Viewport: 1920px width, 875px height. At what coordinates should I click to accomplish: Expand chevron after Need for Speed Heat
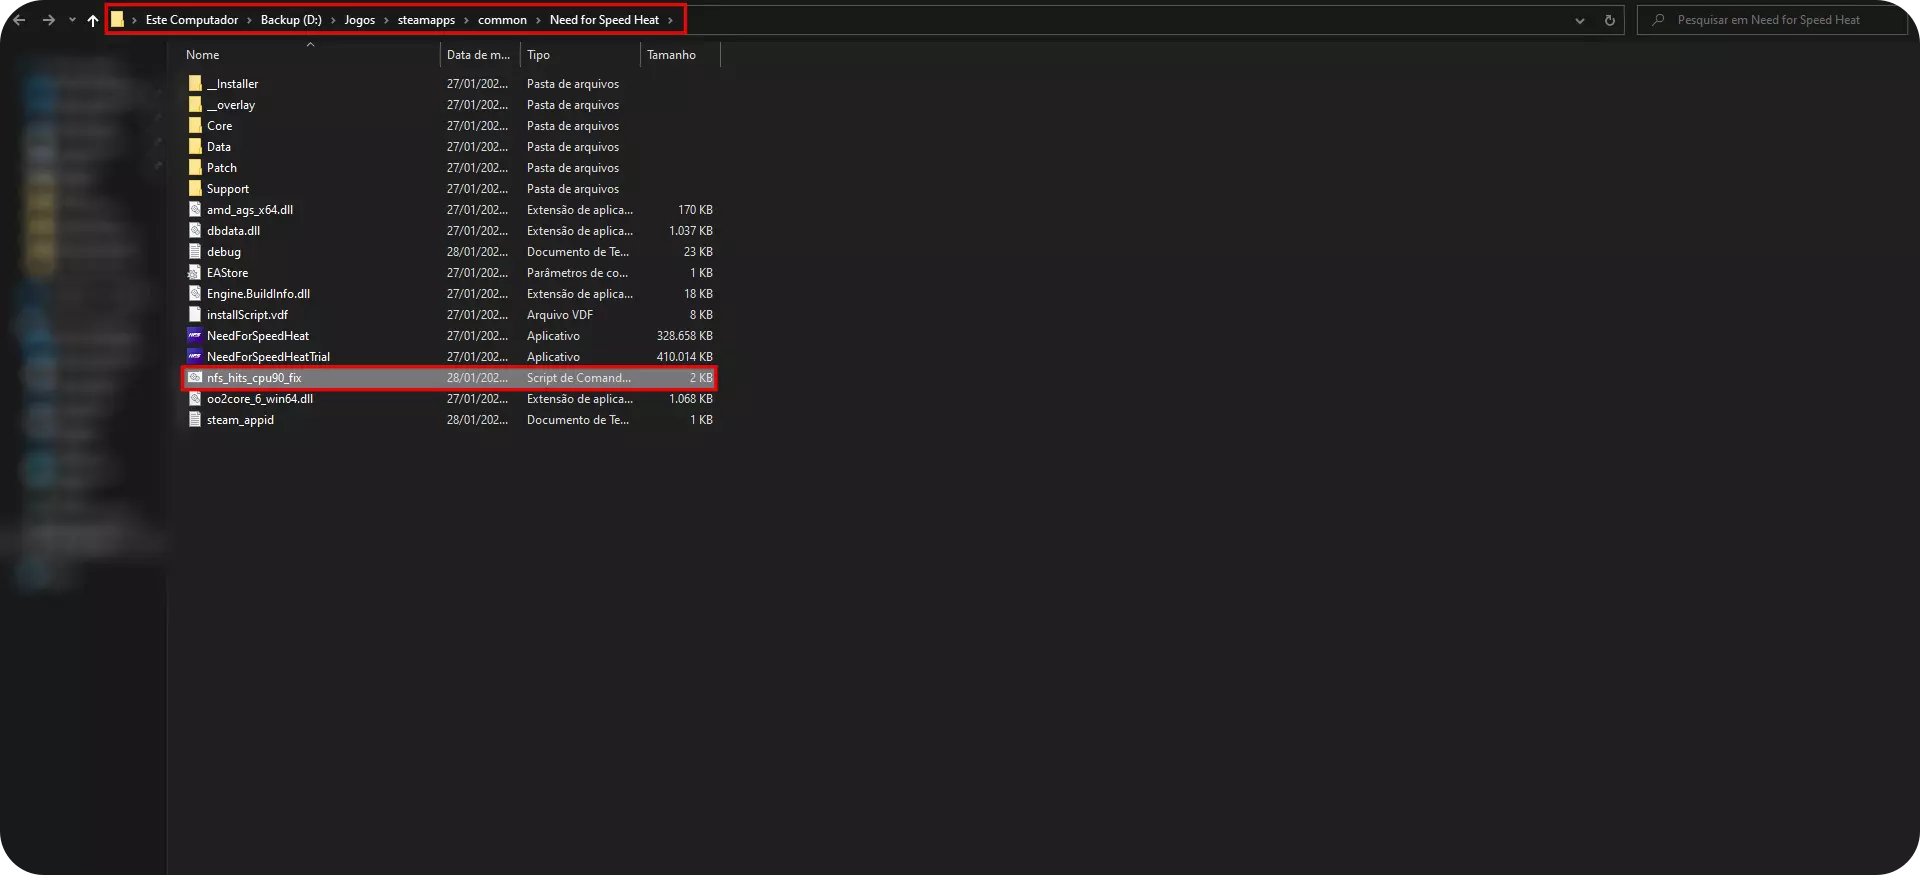[x=670, y=20]
